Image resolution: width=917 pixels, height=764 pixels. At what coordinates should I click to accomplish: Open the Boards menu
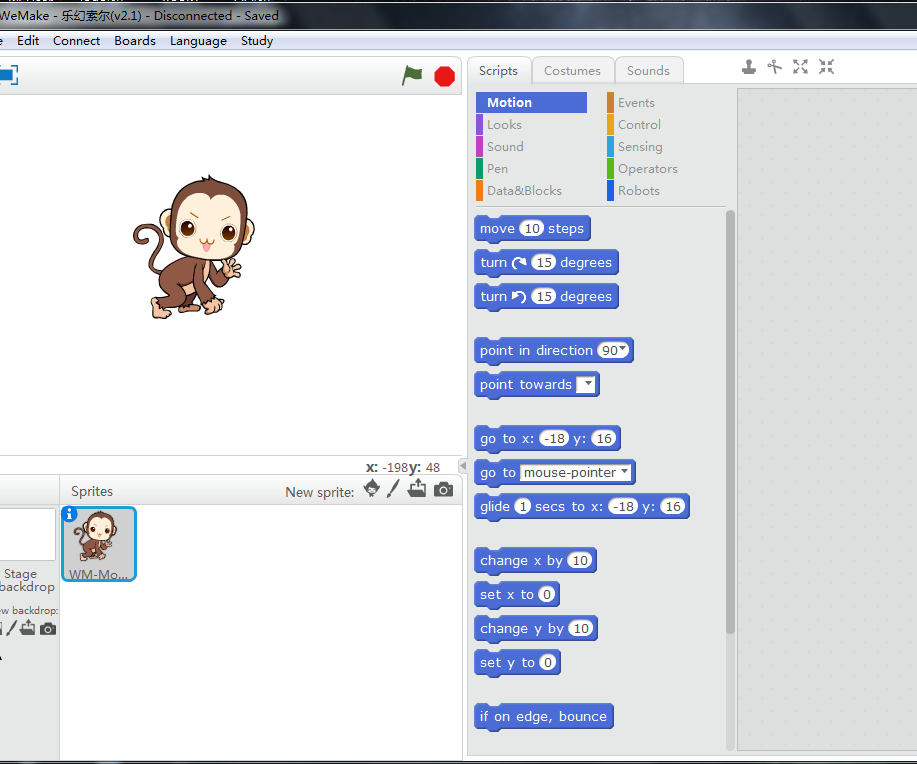click(134, 41)
